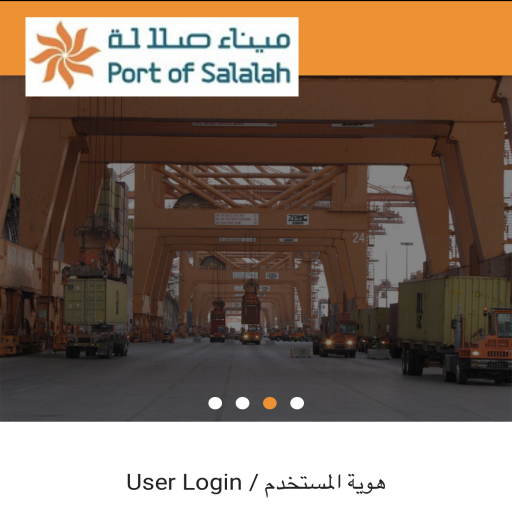Click the white signboard on crane beam
512x512 pixels.
[236, 219]
